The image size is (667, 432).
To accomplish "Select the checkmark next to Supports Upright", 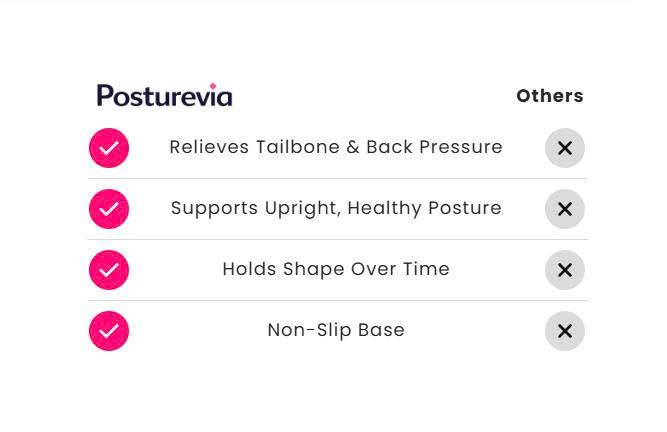I will point(109,209).
